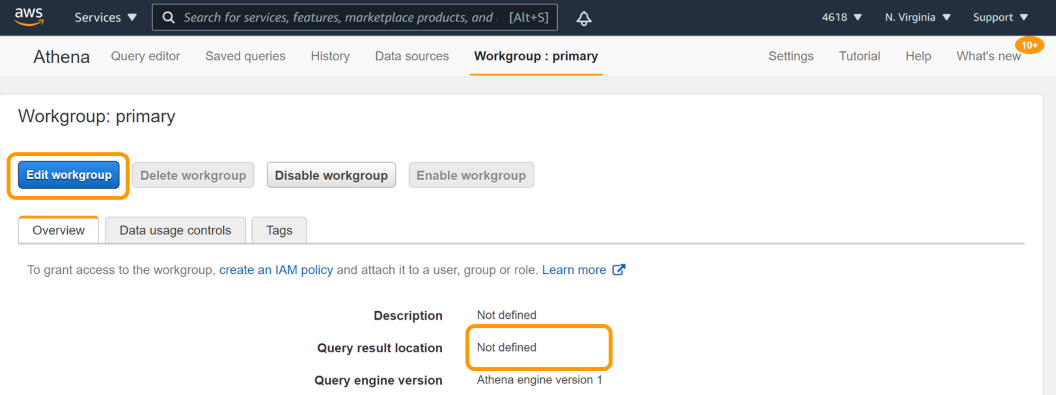Viewport: 1056px width, 395px height.
Task: Open Saved queries page
Action: 245,57
